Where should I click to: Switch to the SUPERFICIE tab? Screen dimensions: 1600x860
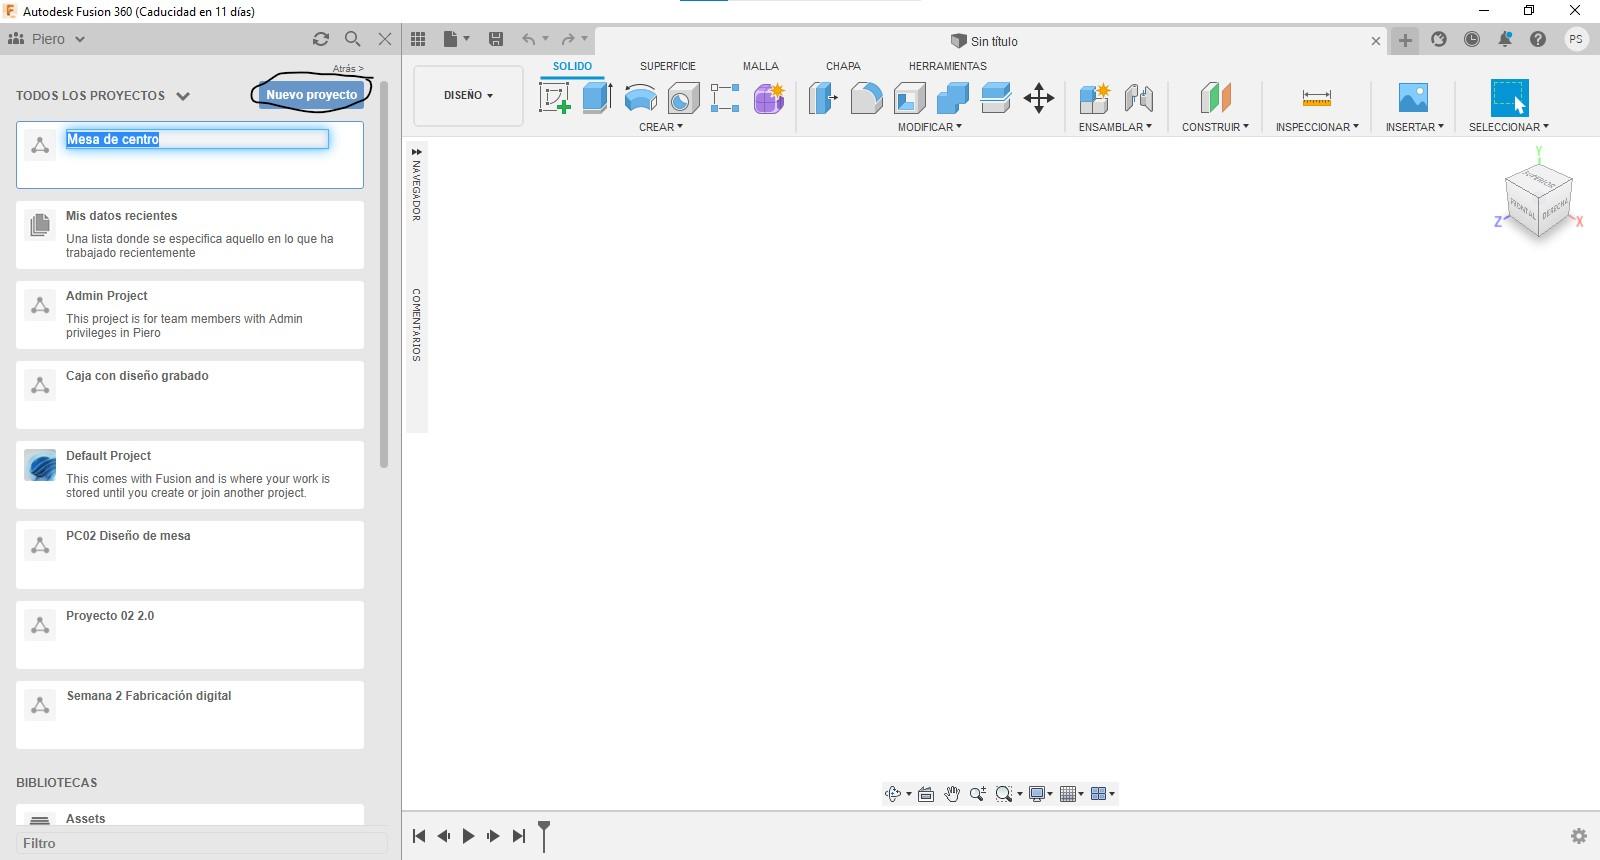[x=668, y=66]
